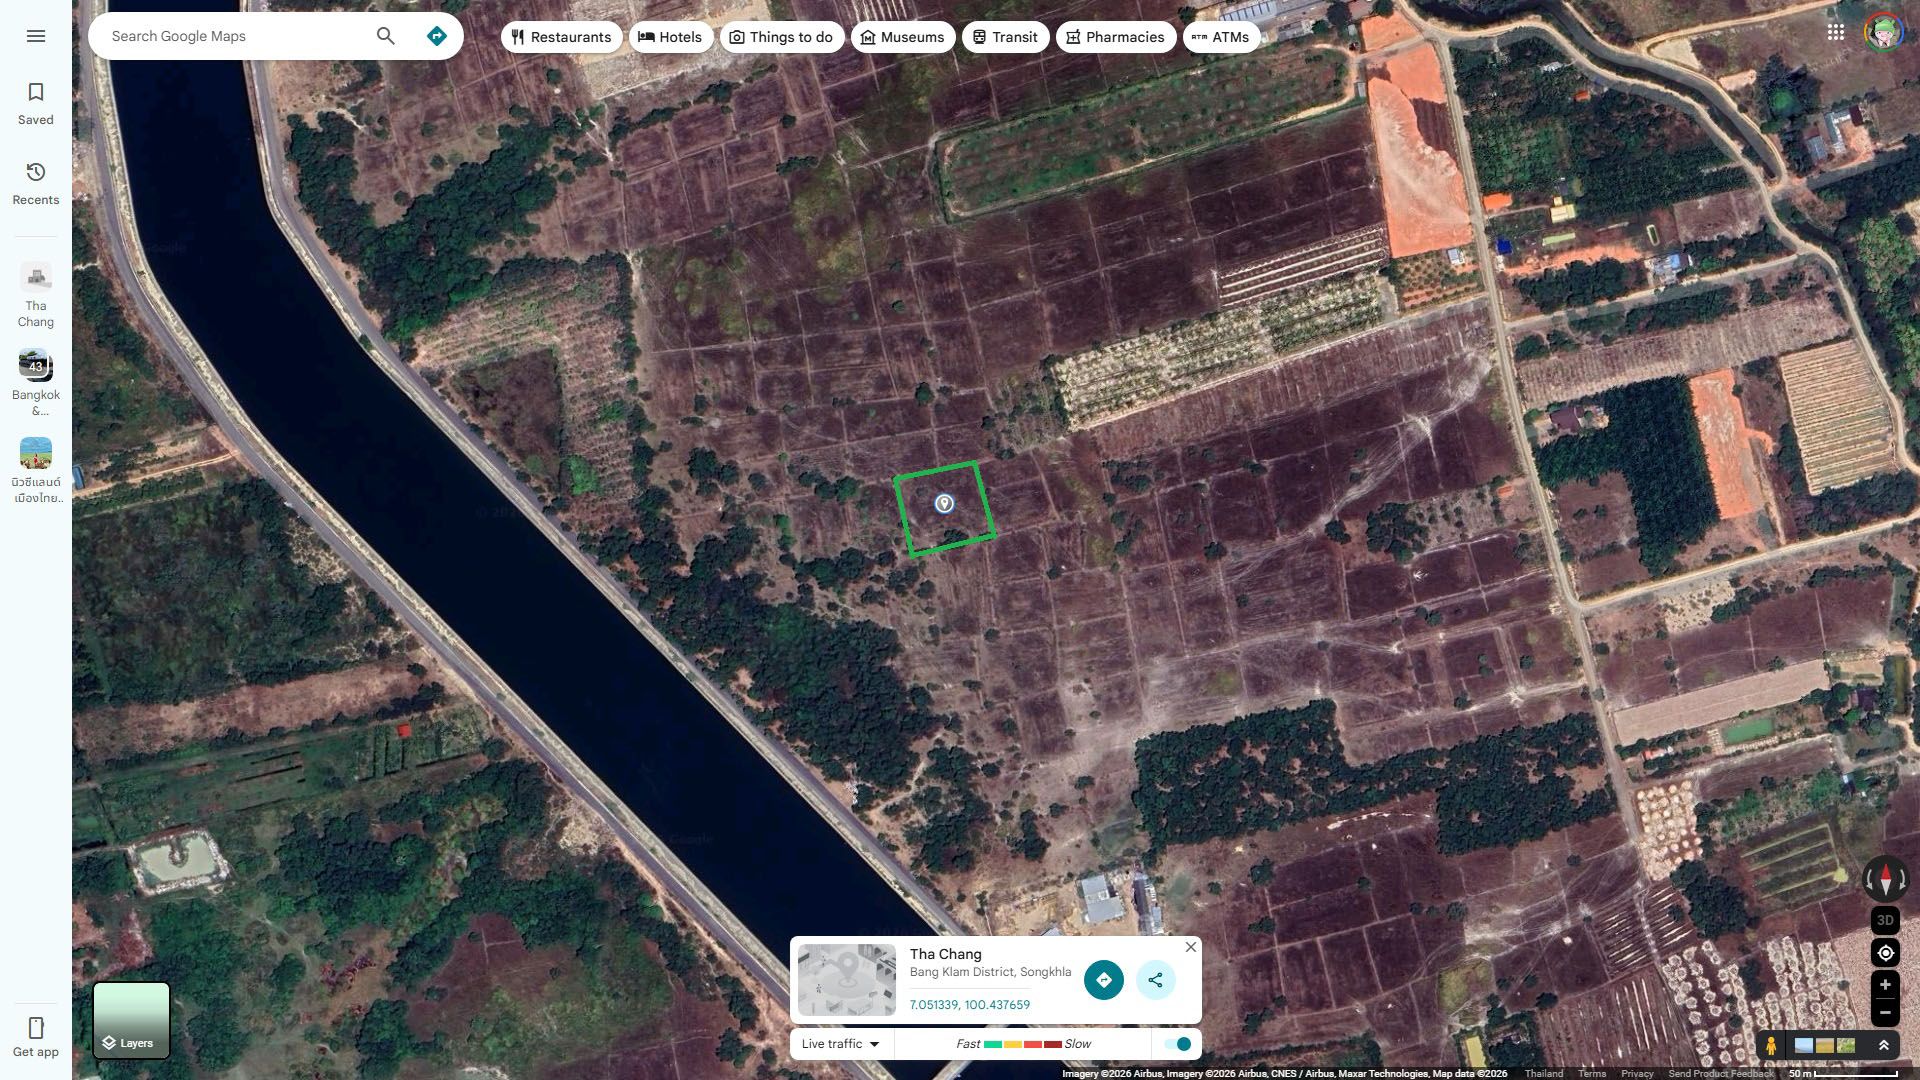Open the Google apps grid
1920x1080 pixels.
pyautogui.click(x=1836, y=32)
